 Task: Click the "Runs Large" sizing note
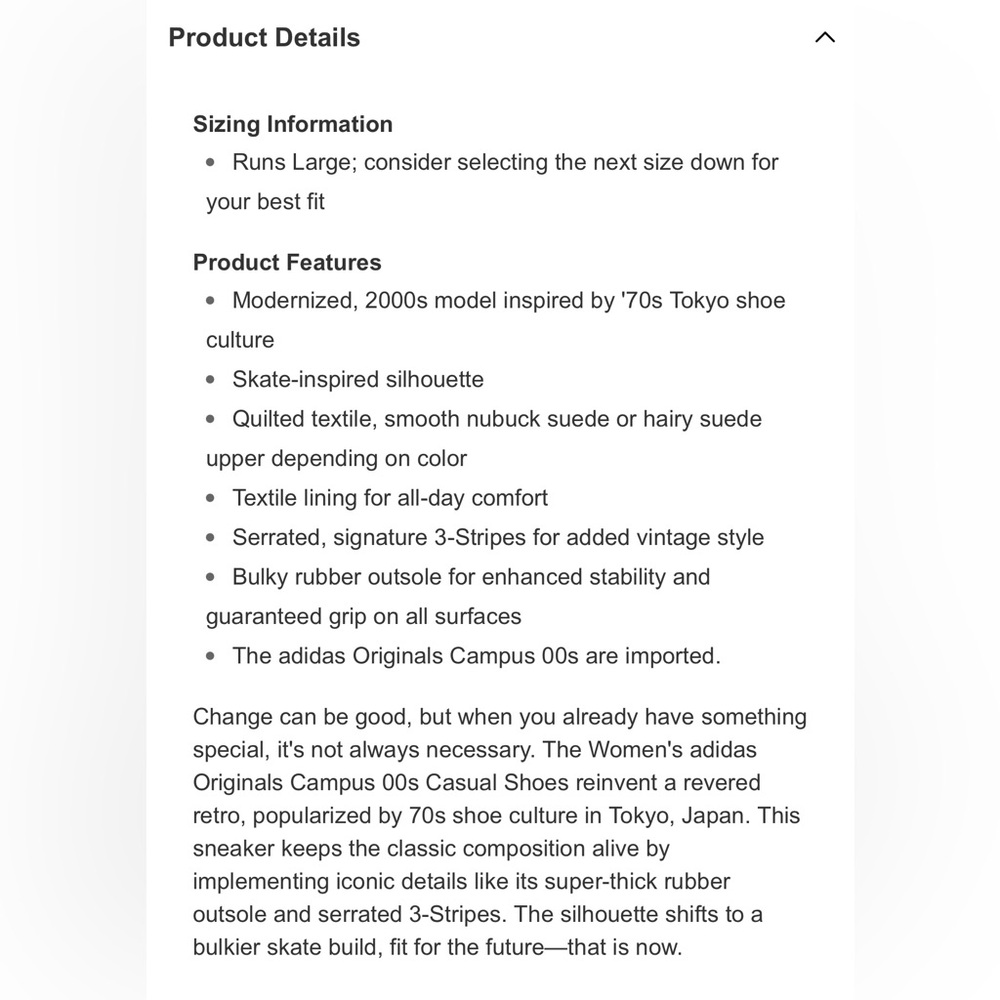505,162
